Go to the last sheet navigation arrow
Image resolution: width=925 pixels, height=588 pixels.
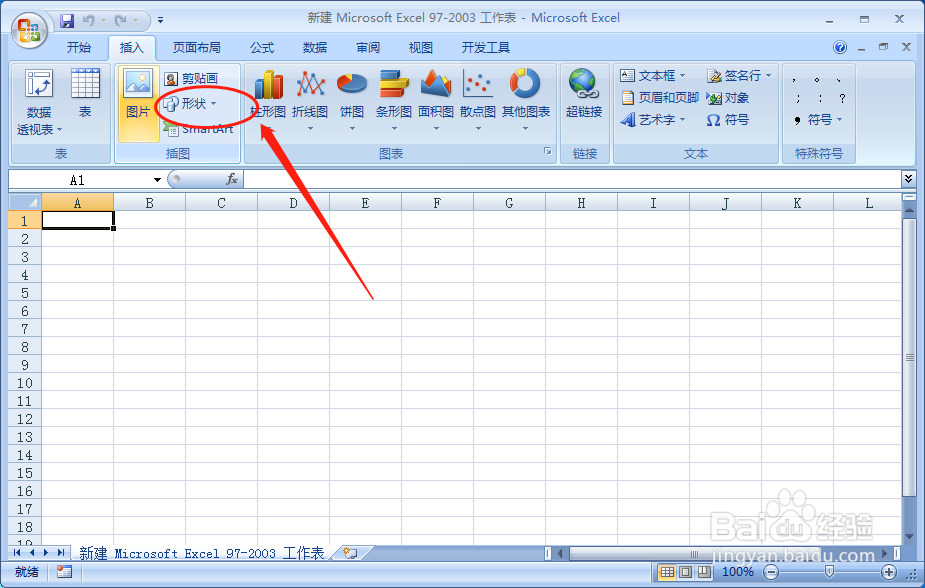61,553
